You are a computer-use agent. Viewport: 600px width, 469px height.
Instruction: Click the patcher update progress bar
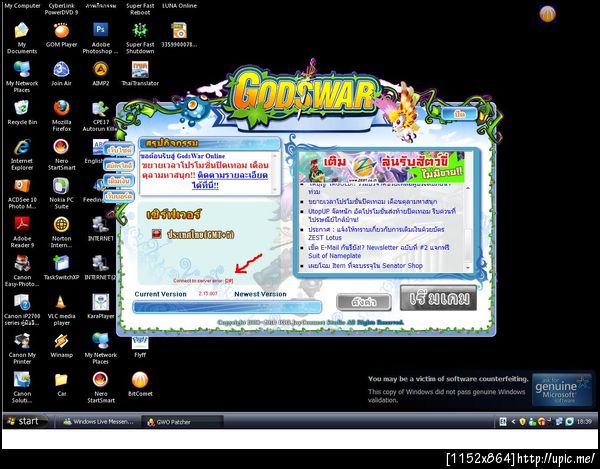pos(227,307)
